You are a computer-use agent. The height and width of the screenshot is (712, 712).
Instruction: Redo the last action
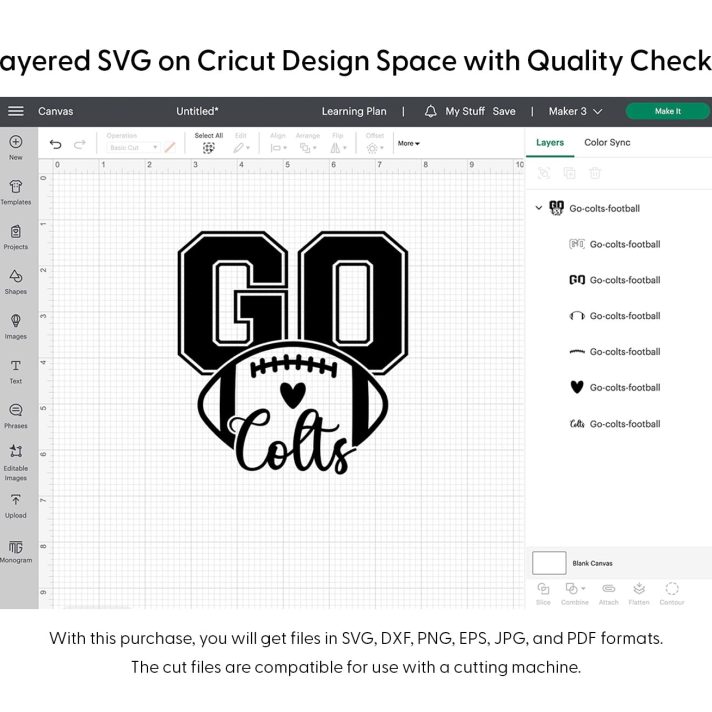point(80,144)
